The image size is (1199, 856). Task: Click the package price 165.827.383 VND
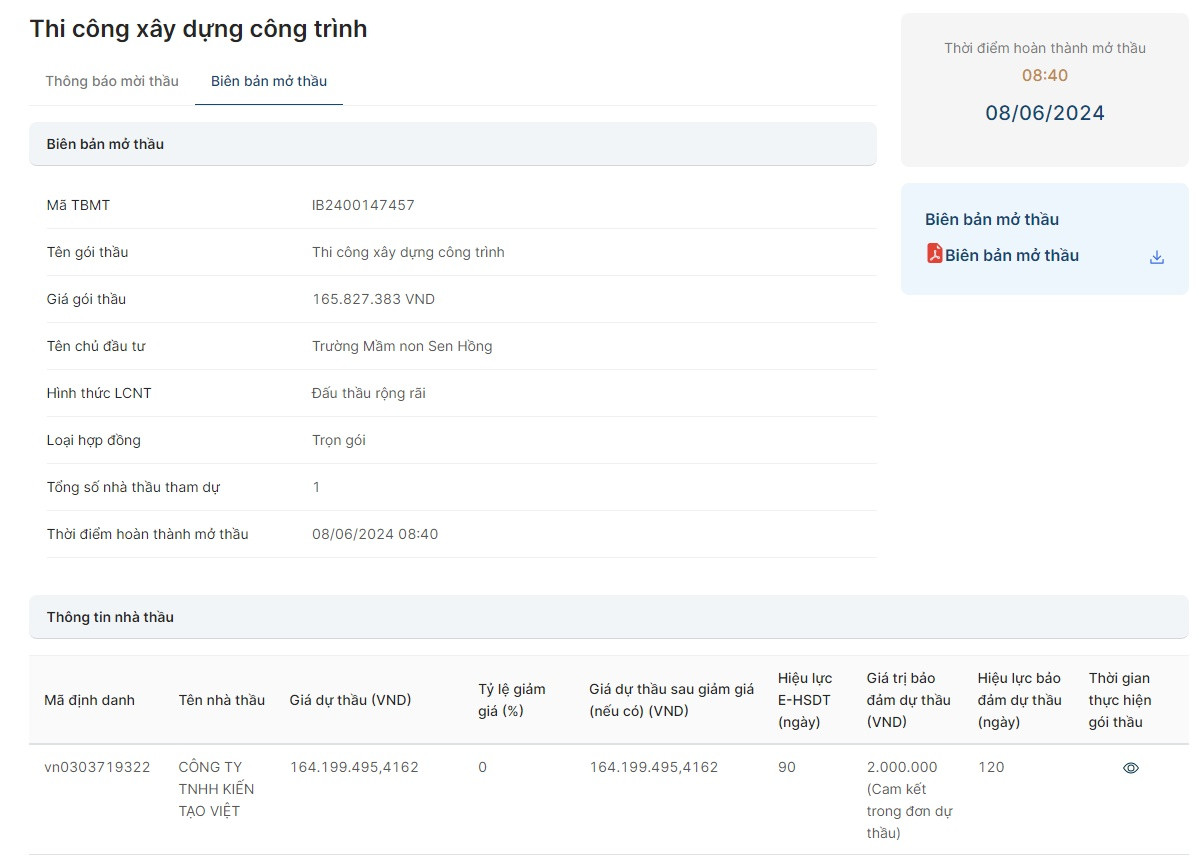coord(373,299)
